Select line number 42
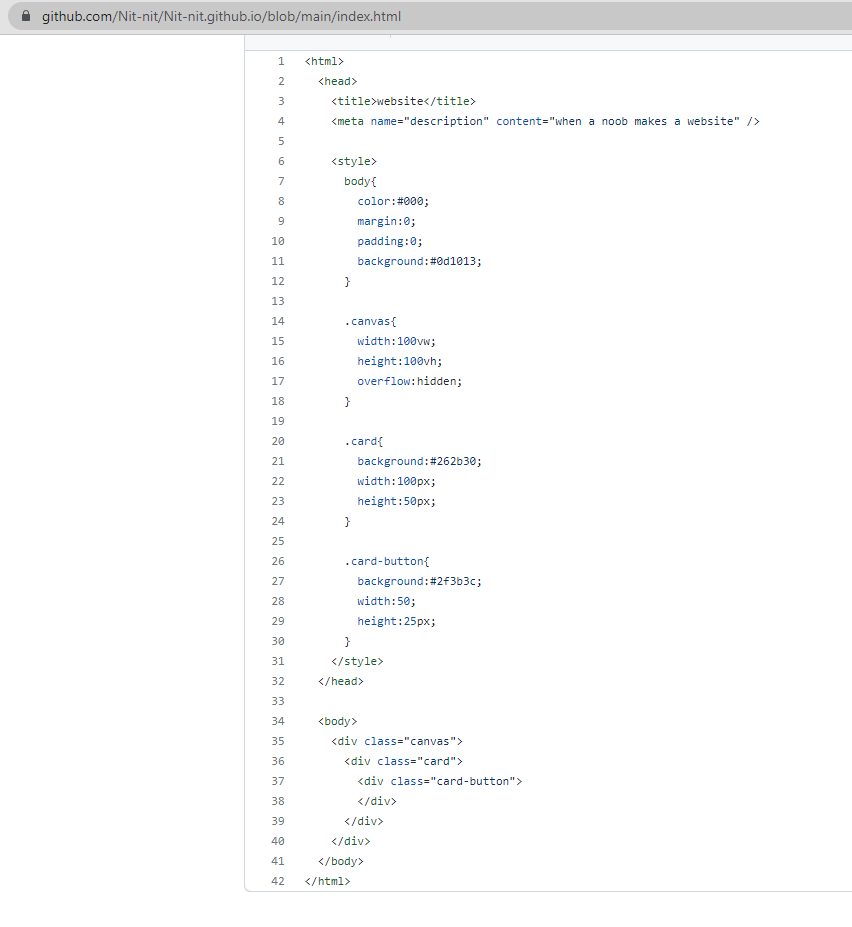Screen dimensions: 852x927 pyautogui.click(x=278, y=881)
